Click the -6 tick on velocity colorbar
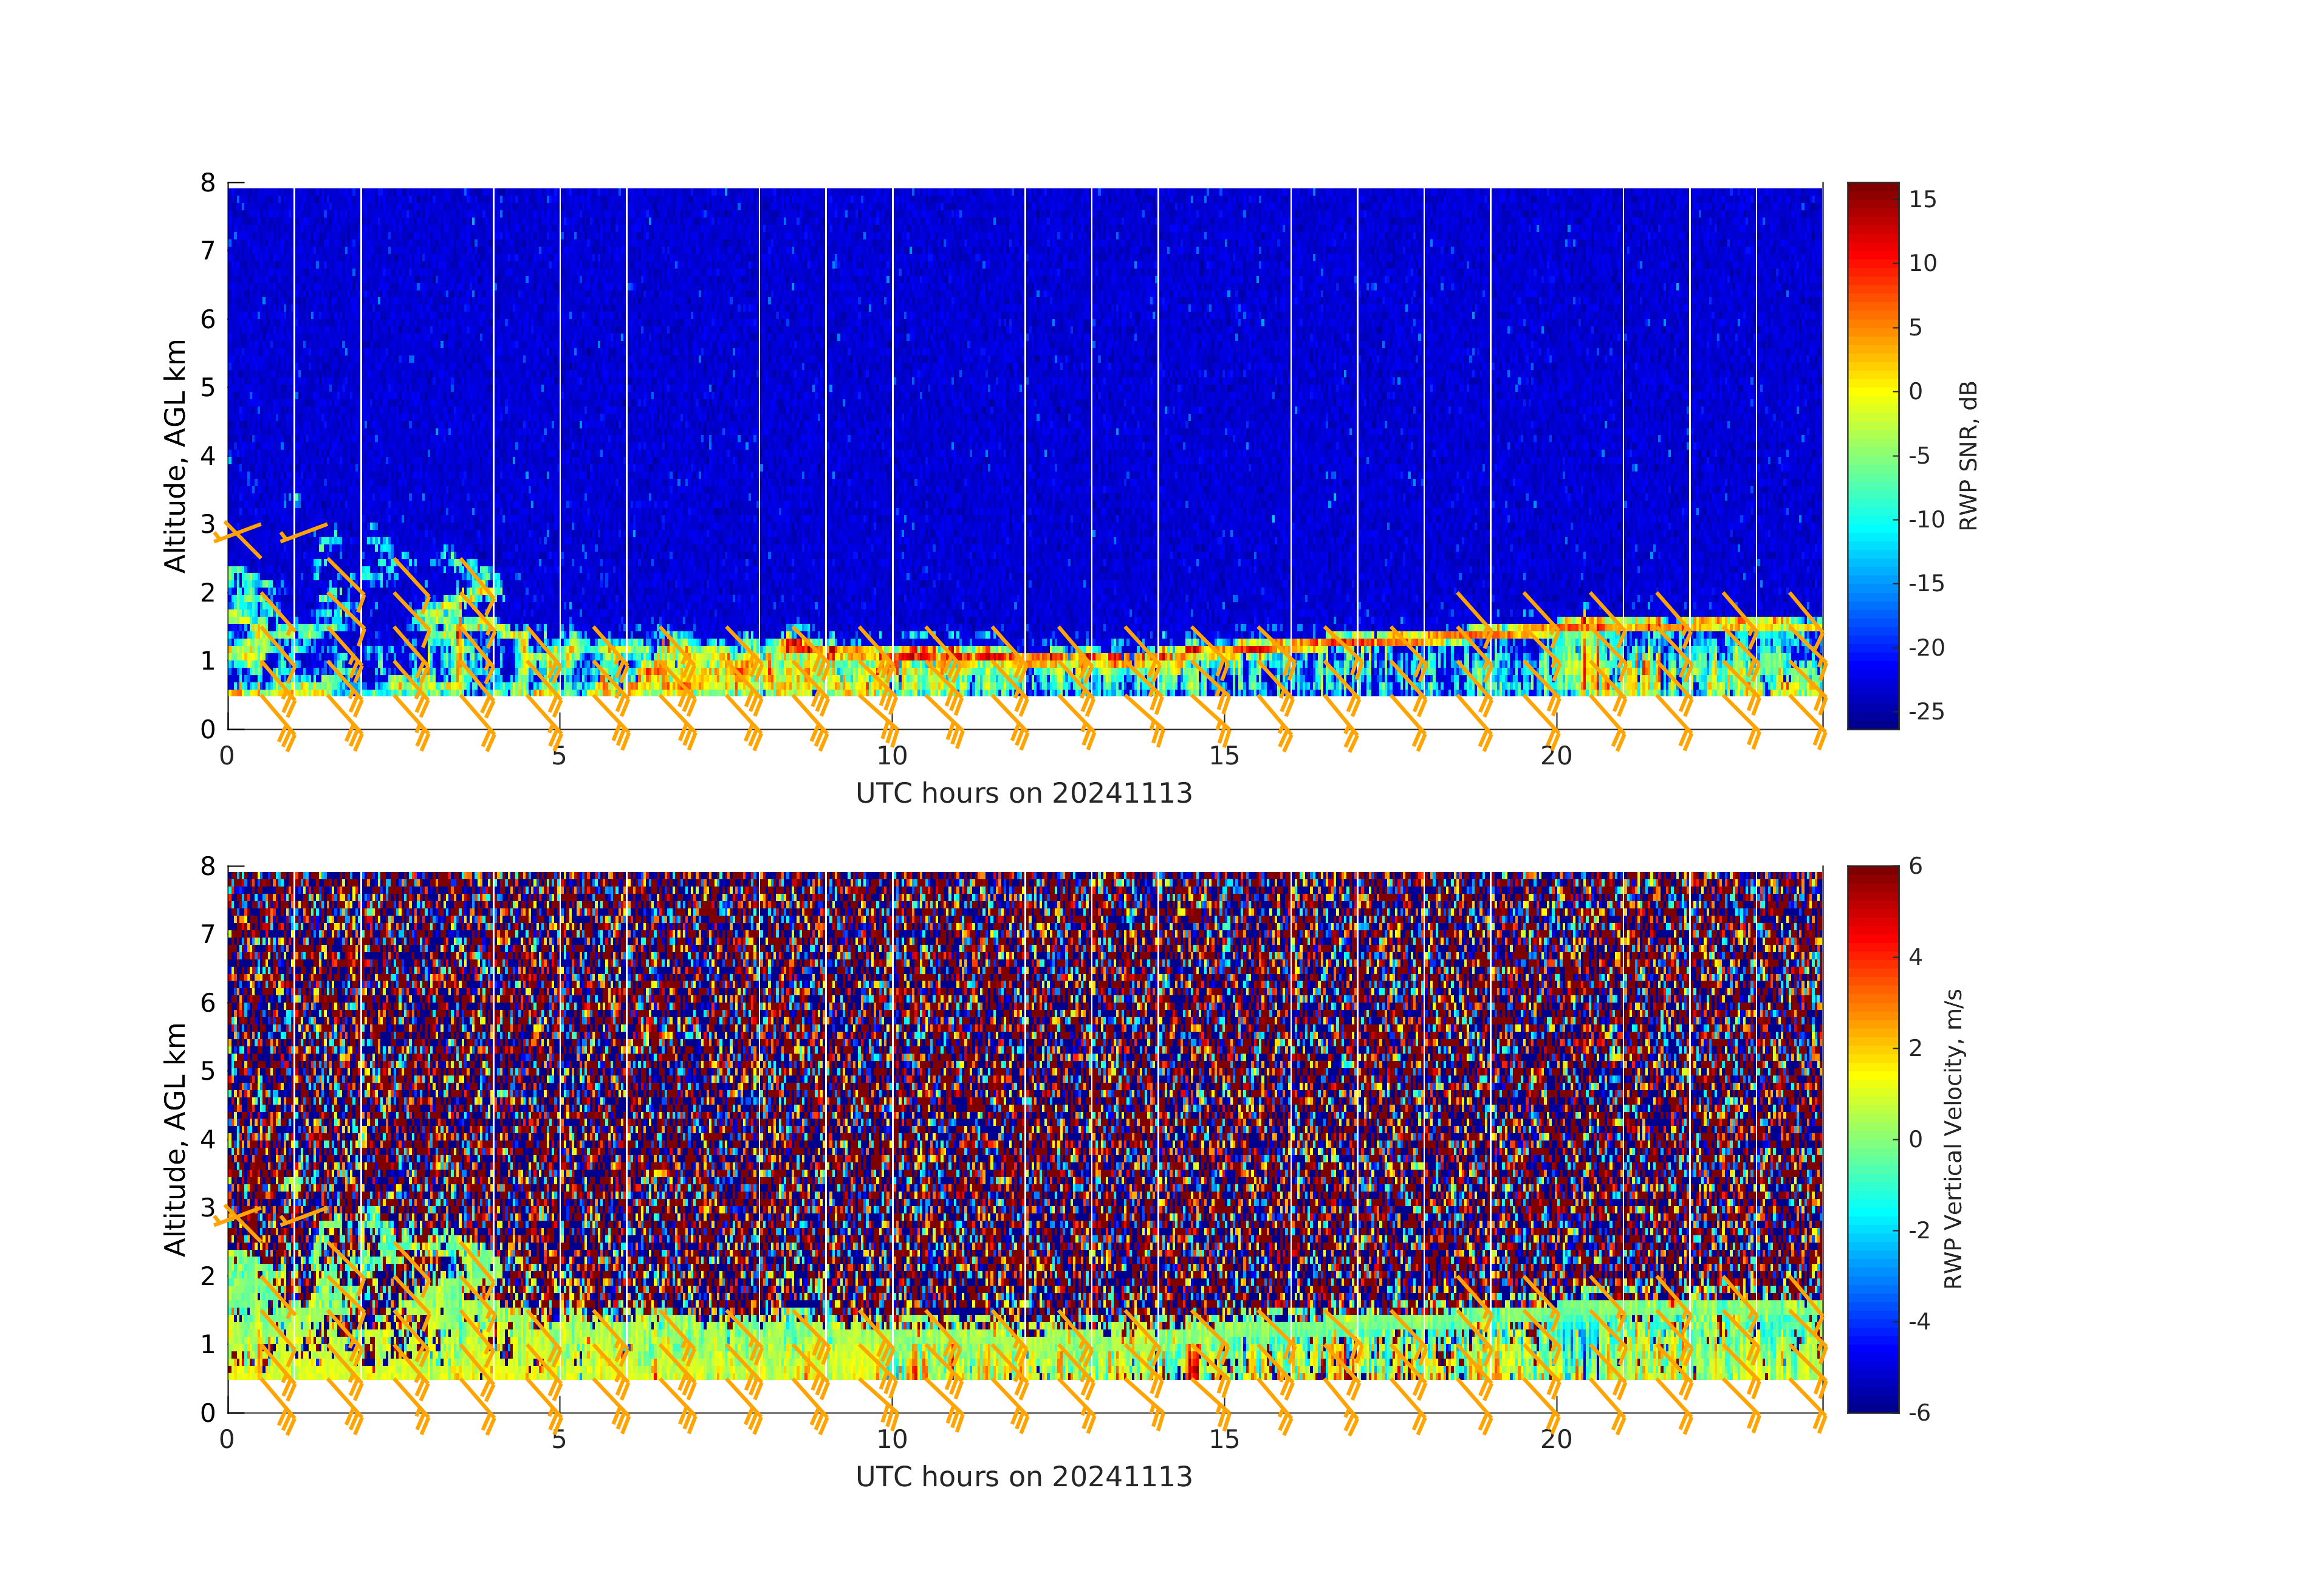The width and height of the screenshot is (2324, 1595). tap(1919, 1413)
